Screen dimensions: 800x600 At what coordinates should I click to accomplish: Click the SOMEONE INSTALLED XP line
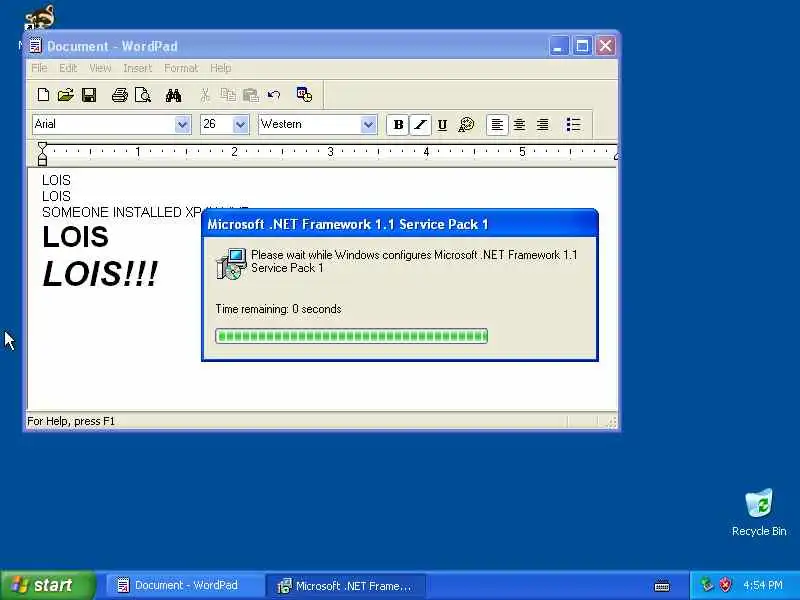(122, 212)
